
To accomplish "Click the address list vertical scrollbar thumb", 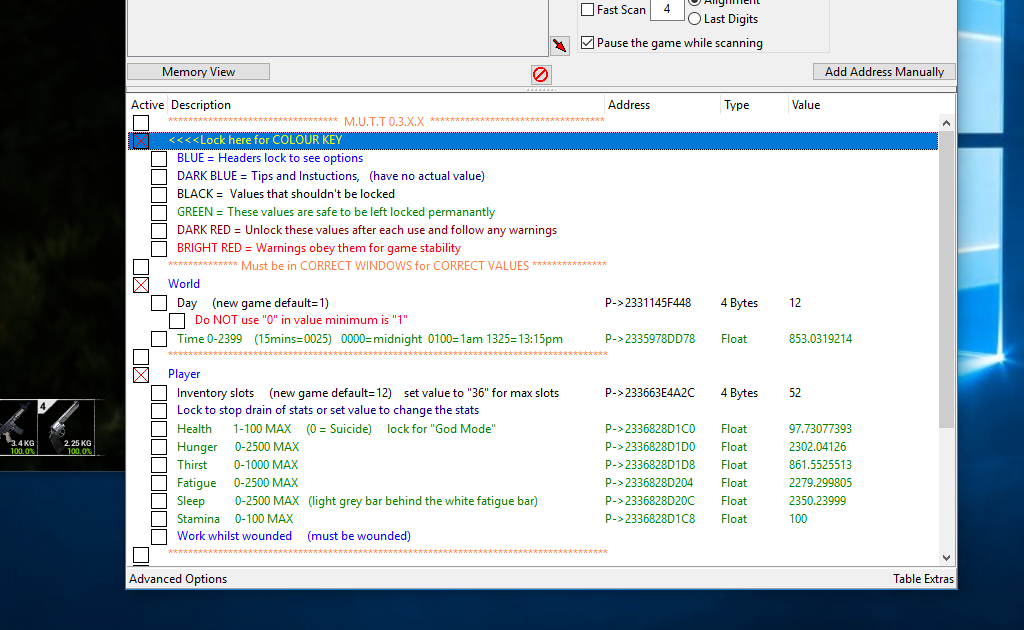I will point(946,279).
